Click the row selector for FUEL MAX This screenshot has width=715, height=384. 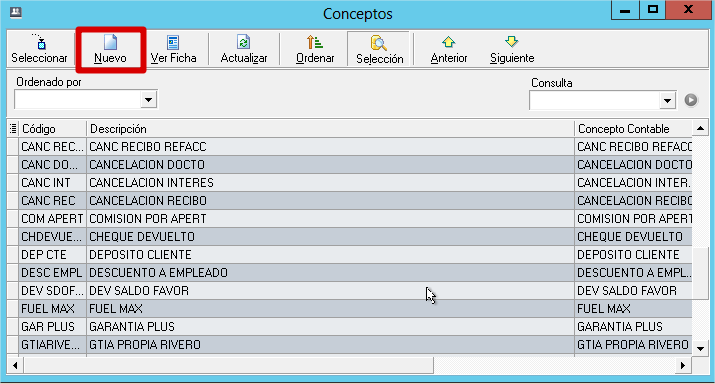(13, 309)
